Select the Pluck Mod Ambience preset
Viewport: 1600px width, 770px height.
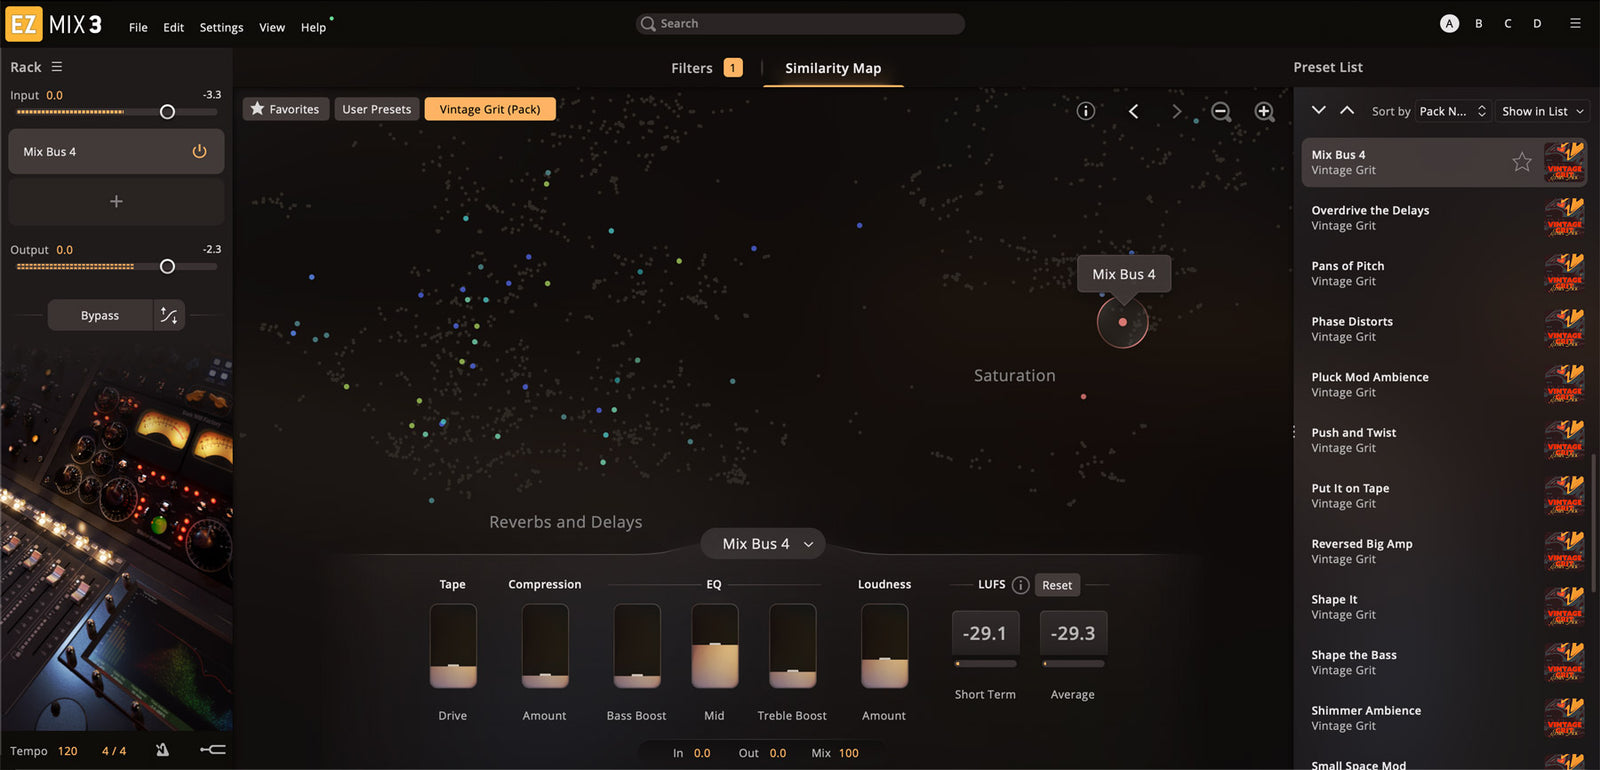(1444, 384)
